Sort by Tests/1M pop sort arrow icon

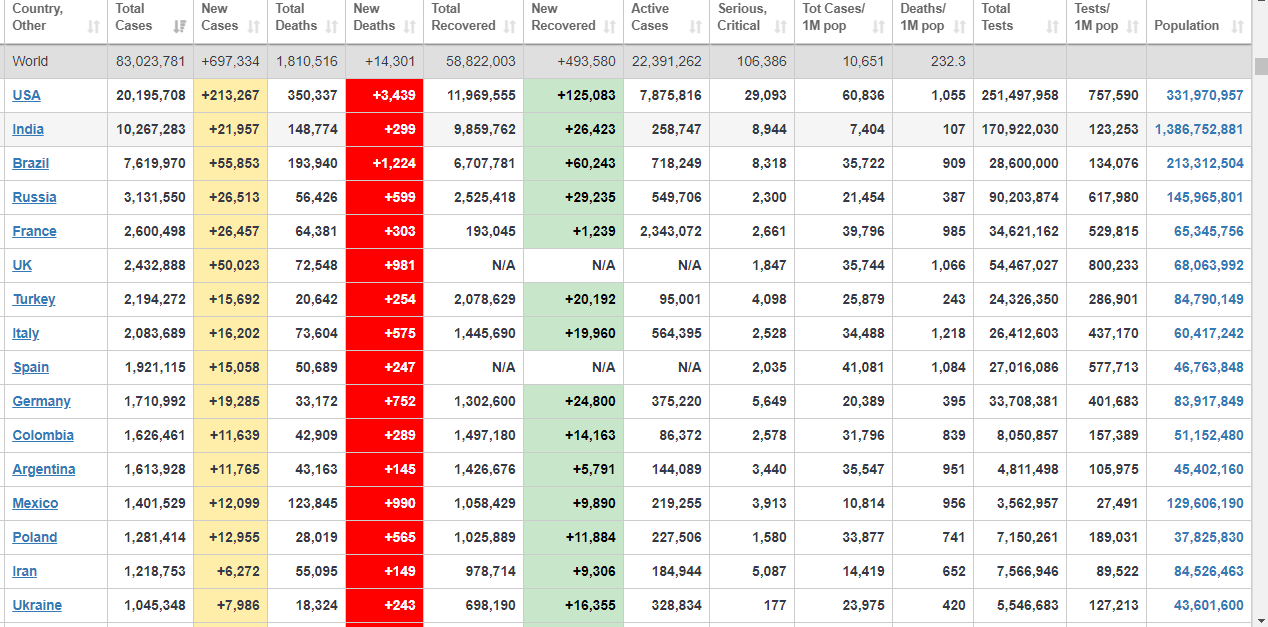[x=1133, y=26]
